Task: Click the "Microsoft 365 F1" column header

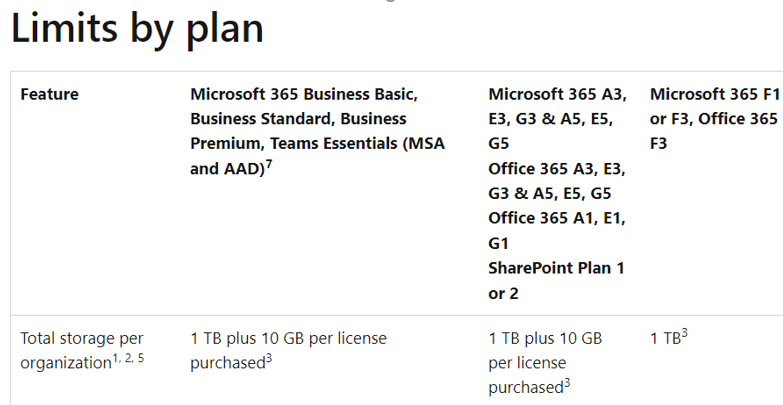Action: click(715, 94)
